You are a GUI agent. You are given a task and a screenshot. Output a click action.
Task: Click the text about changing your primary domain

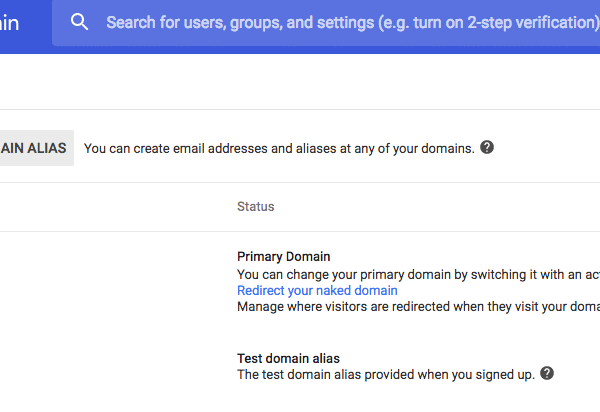tap(400, 274)
